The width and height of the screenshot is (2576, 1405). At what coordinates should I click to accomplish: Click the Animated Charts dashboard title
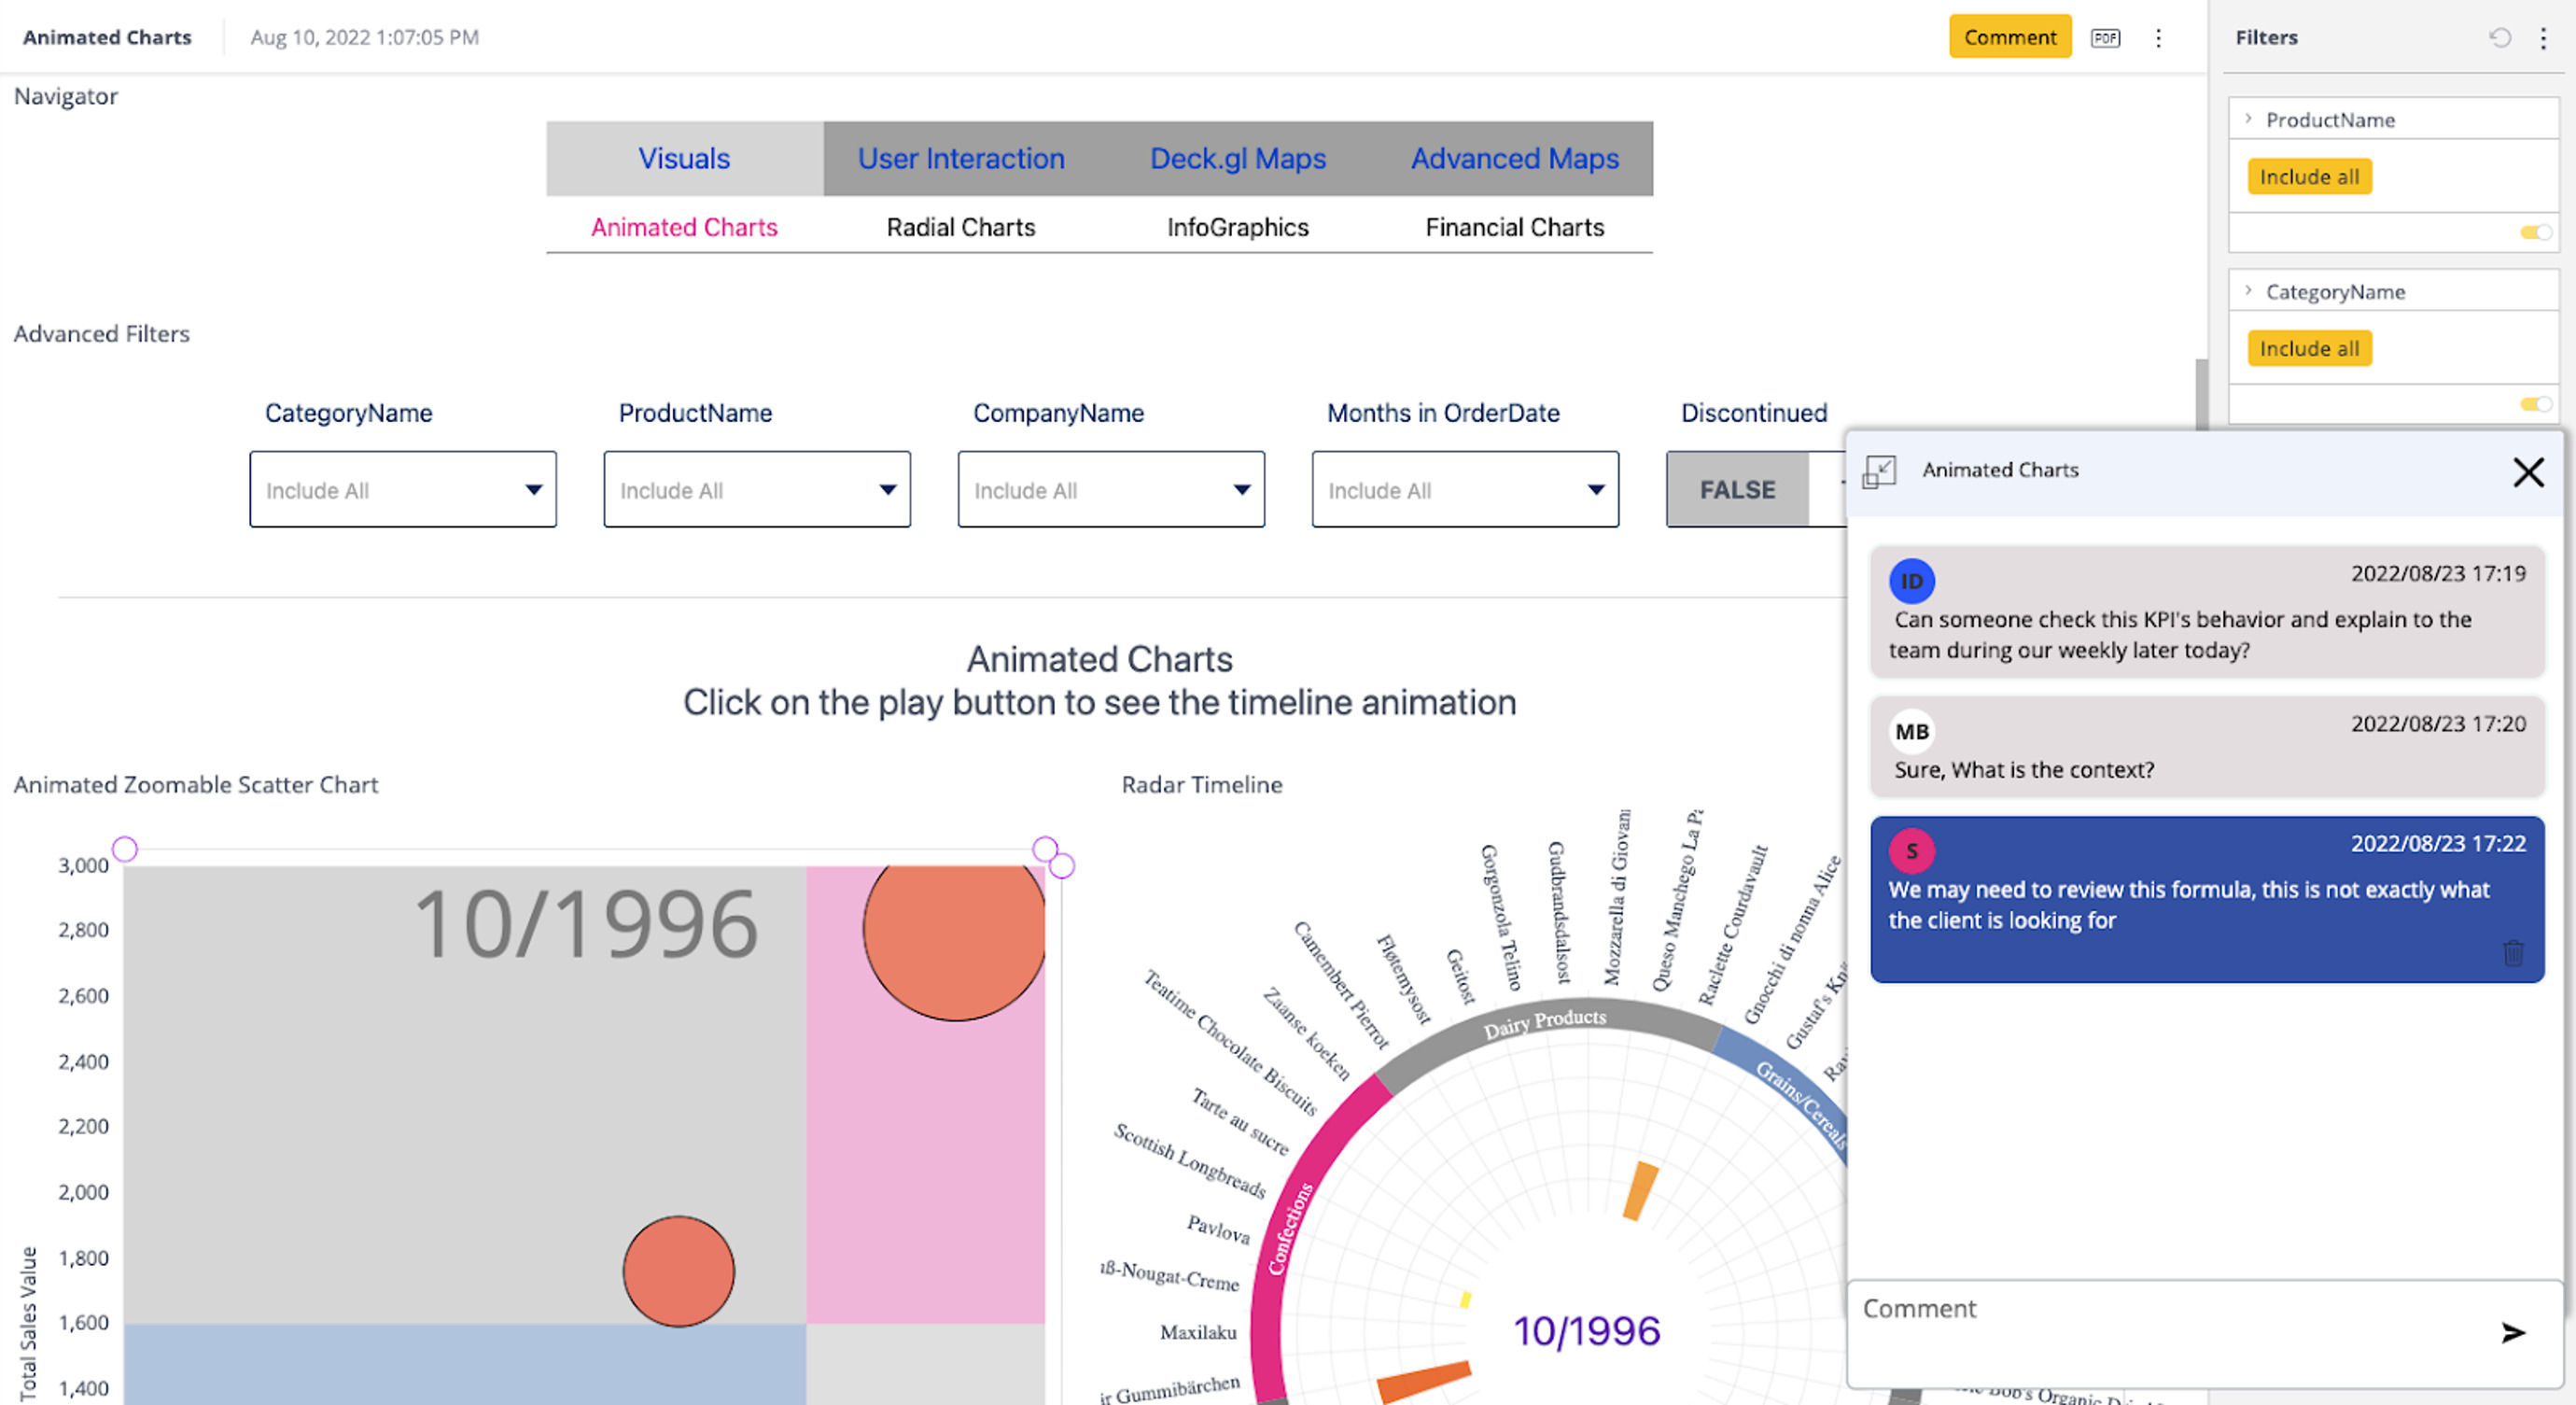coord(107,37)
